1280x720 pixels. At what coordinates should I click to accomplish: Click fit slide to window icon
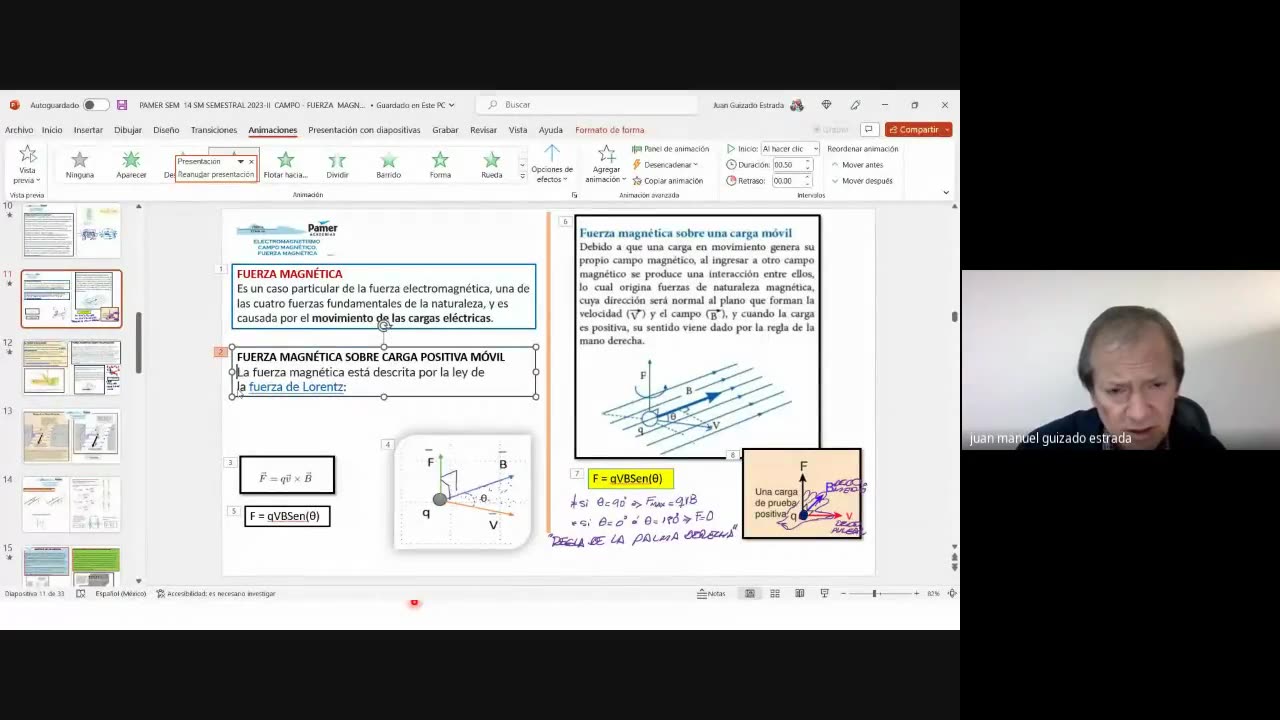tap(951, 594)
